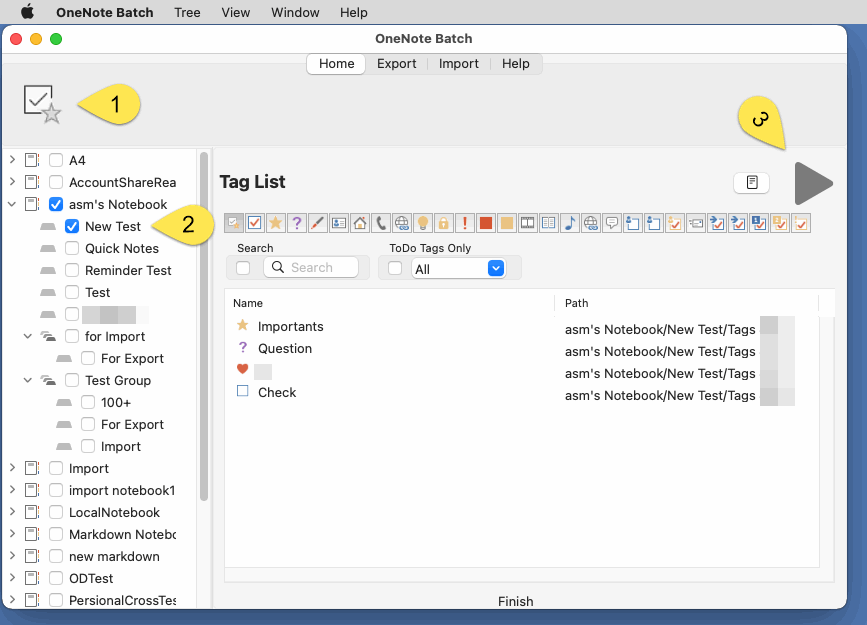Check the Reminder Test section checkbox
Viewport: 867px width, 625px height.
pyautogui.click(x=72, y=270)
